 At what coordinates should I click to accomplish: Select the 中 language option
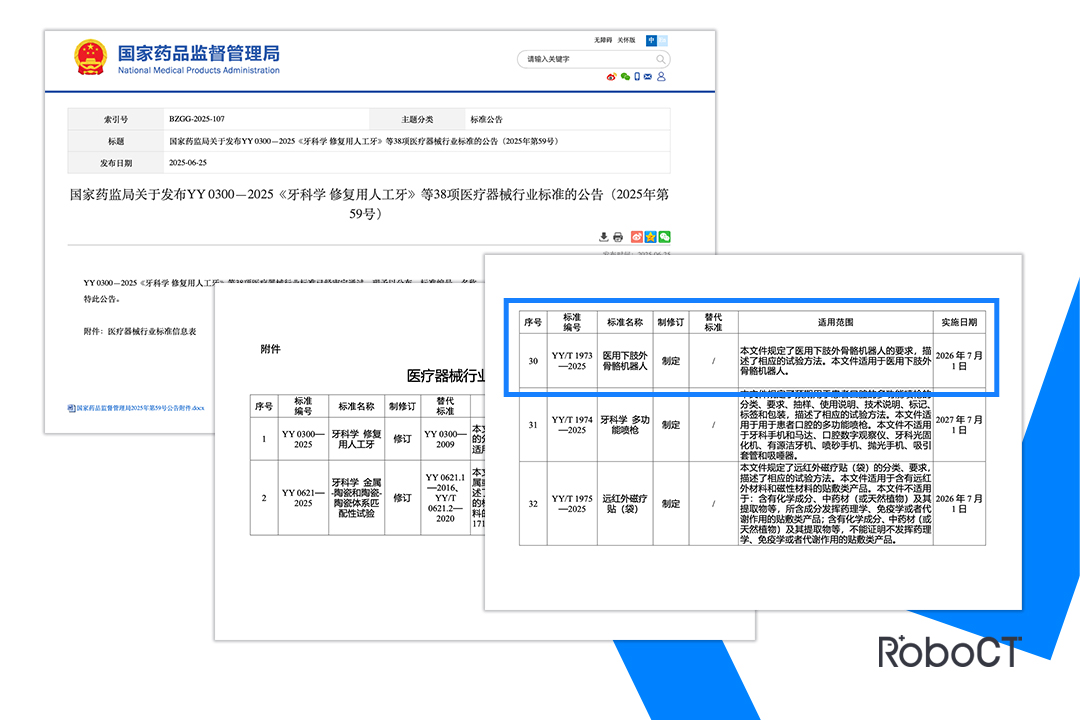651,40
